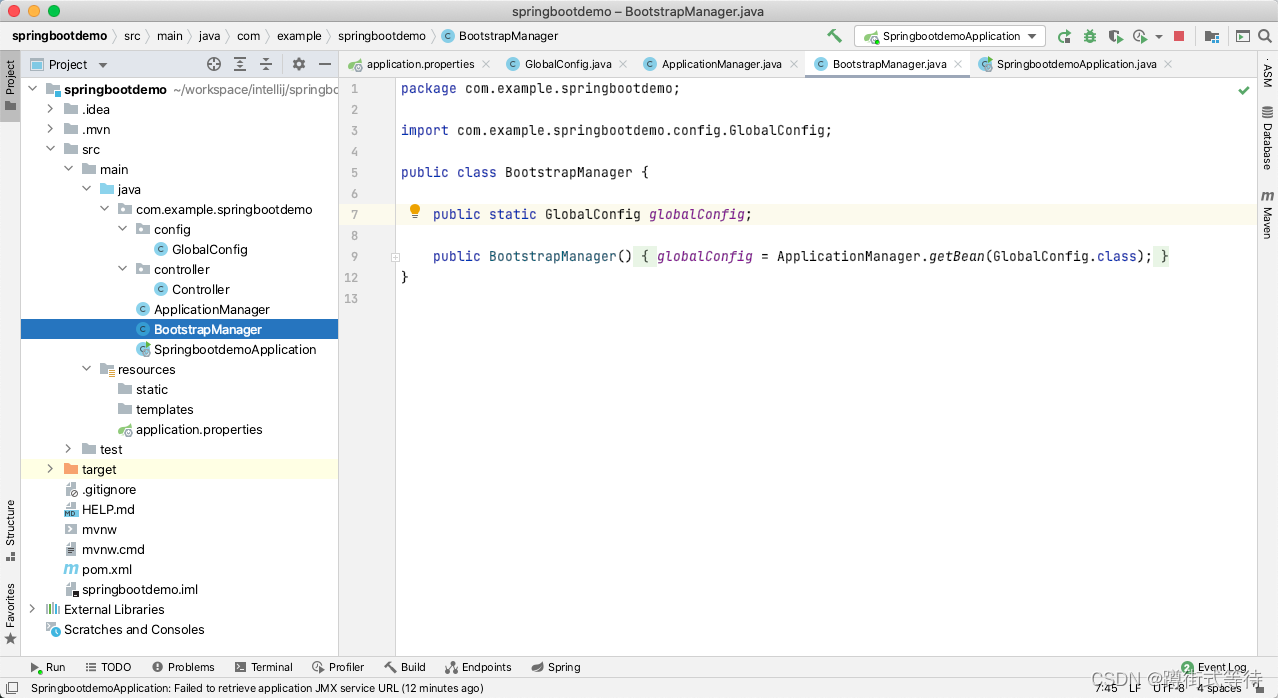Open the TODO tool window

click(108, 667)
